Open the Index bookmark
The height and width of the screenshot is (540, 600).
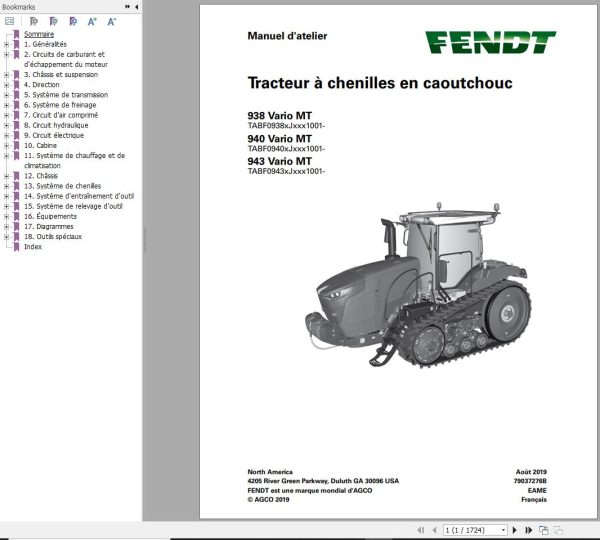(x=33, y=247)
